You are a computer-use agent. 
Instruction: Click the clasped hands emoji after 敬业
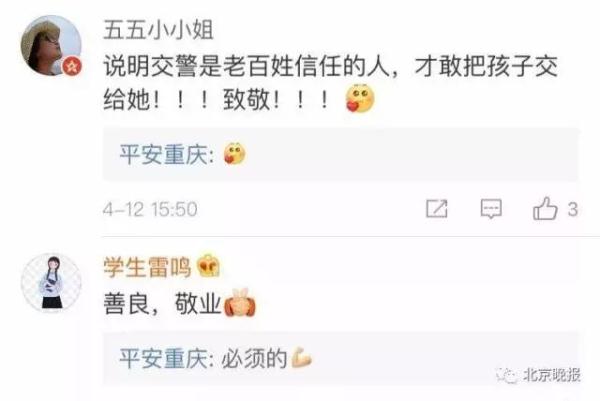[x=240, y=303]
